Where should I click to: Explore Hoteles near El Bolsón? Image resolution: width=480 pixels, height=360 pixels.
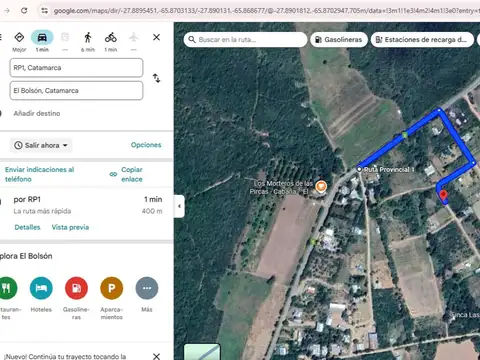tap(41, 288)
